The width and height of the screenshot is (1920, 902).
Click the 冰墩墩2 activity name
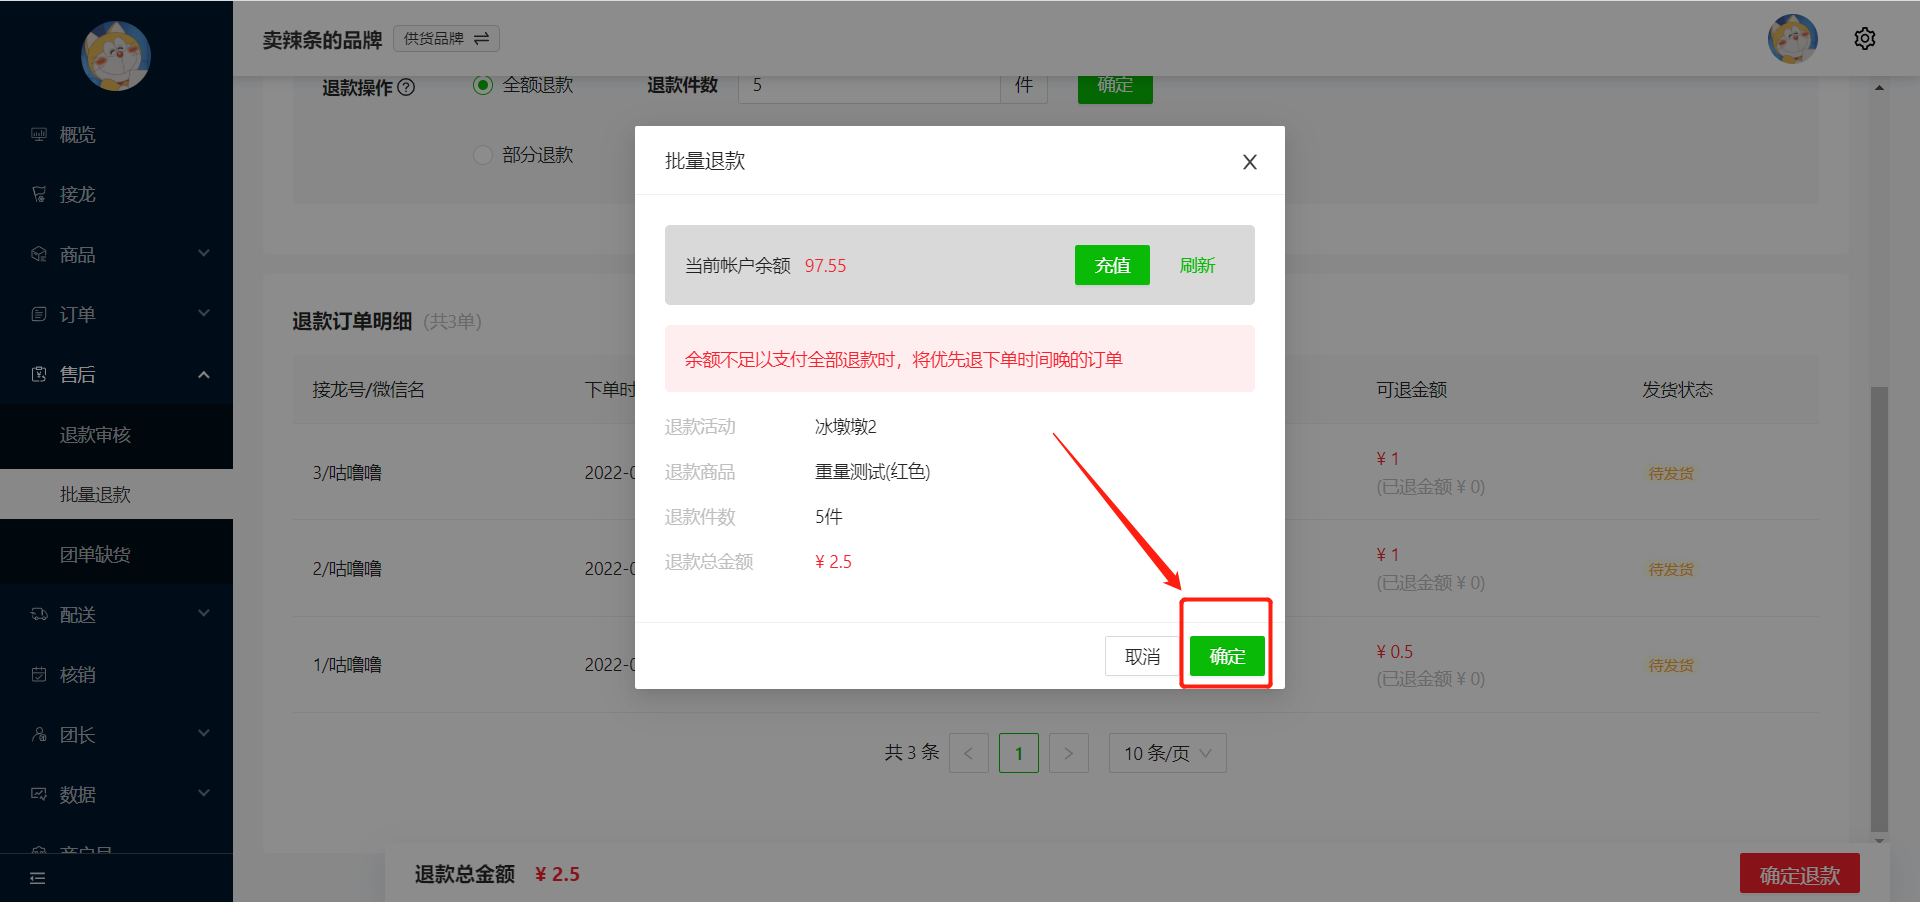tap(845, 427)
